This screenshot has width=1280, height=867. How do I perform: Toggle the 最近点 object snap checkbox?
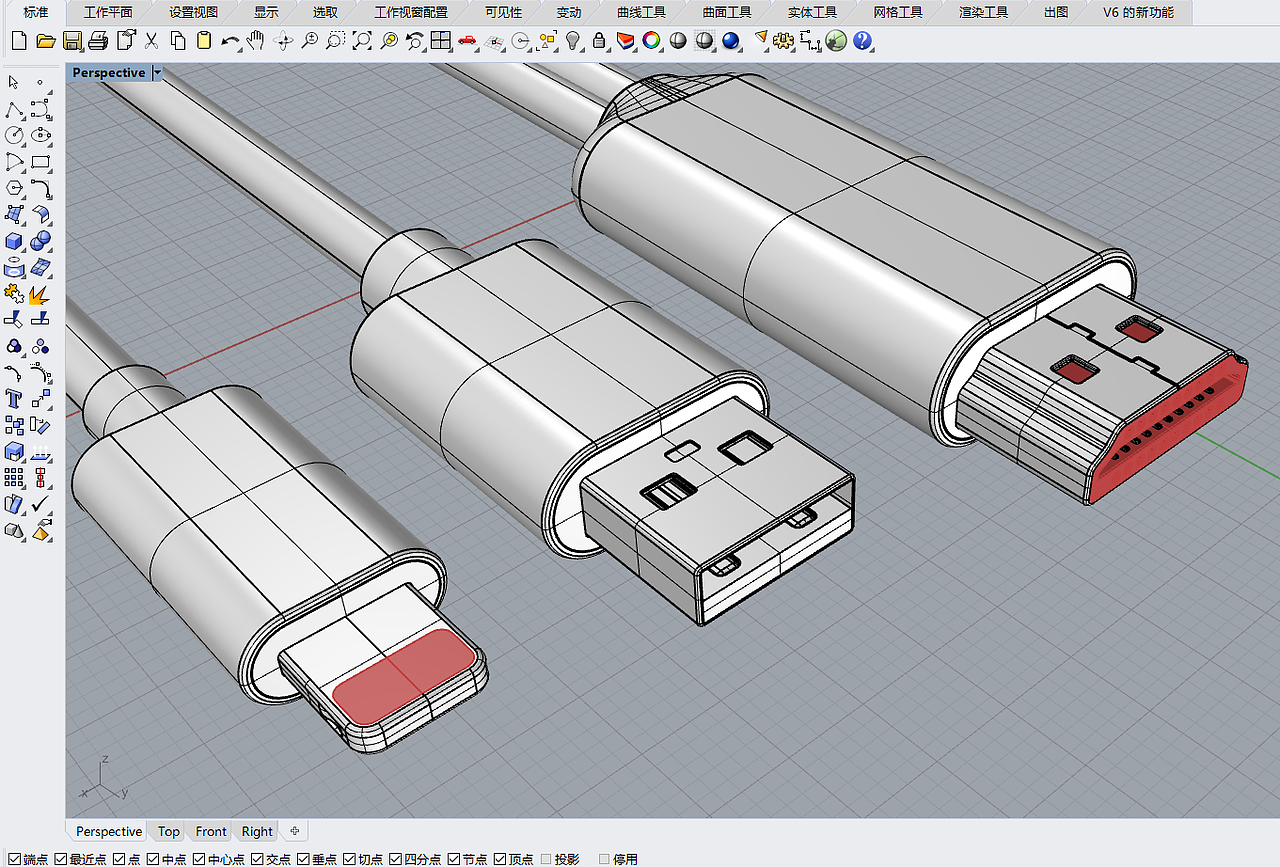coord(60,859)
